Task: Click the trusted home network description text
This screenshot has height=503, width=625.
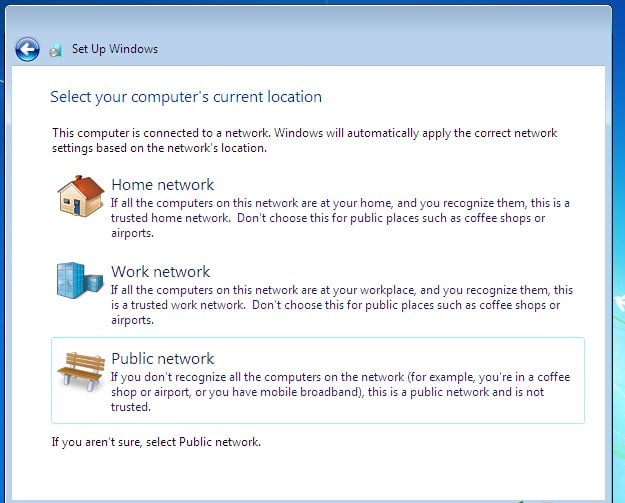Action: (x=340, y=218)
